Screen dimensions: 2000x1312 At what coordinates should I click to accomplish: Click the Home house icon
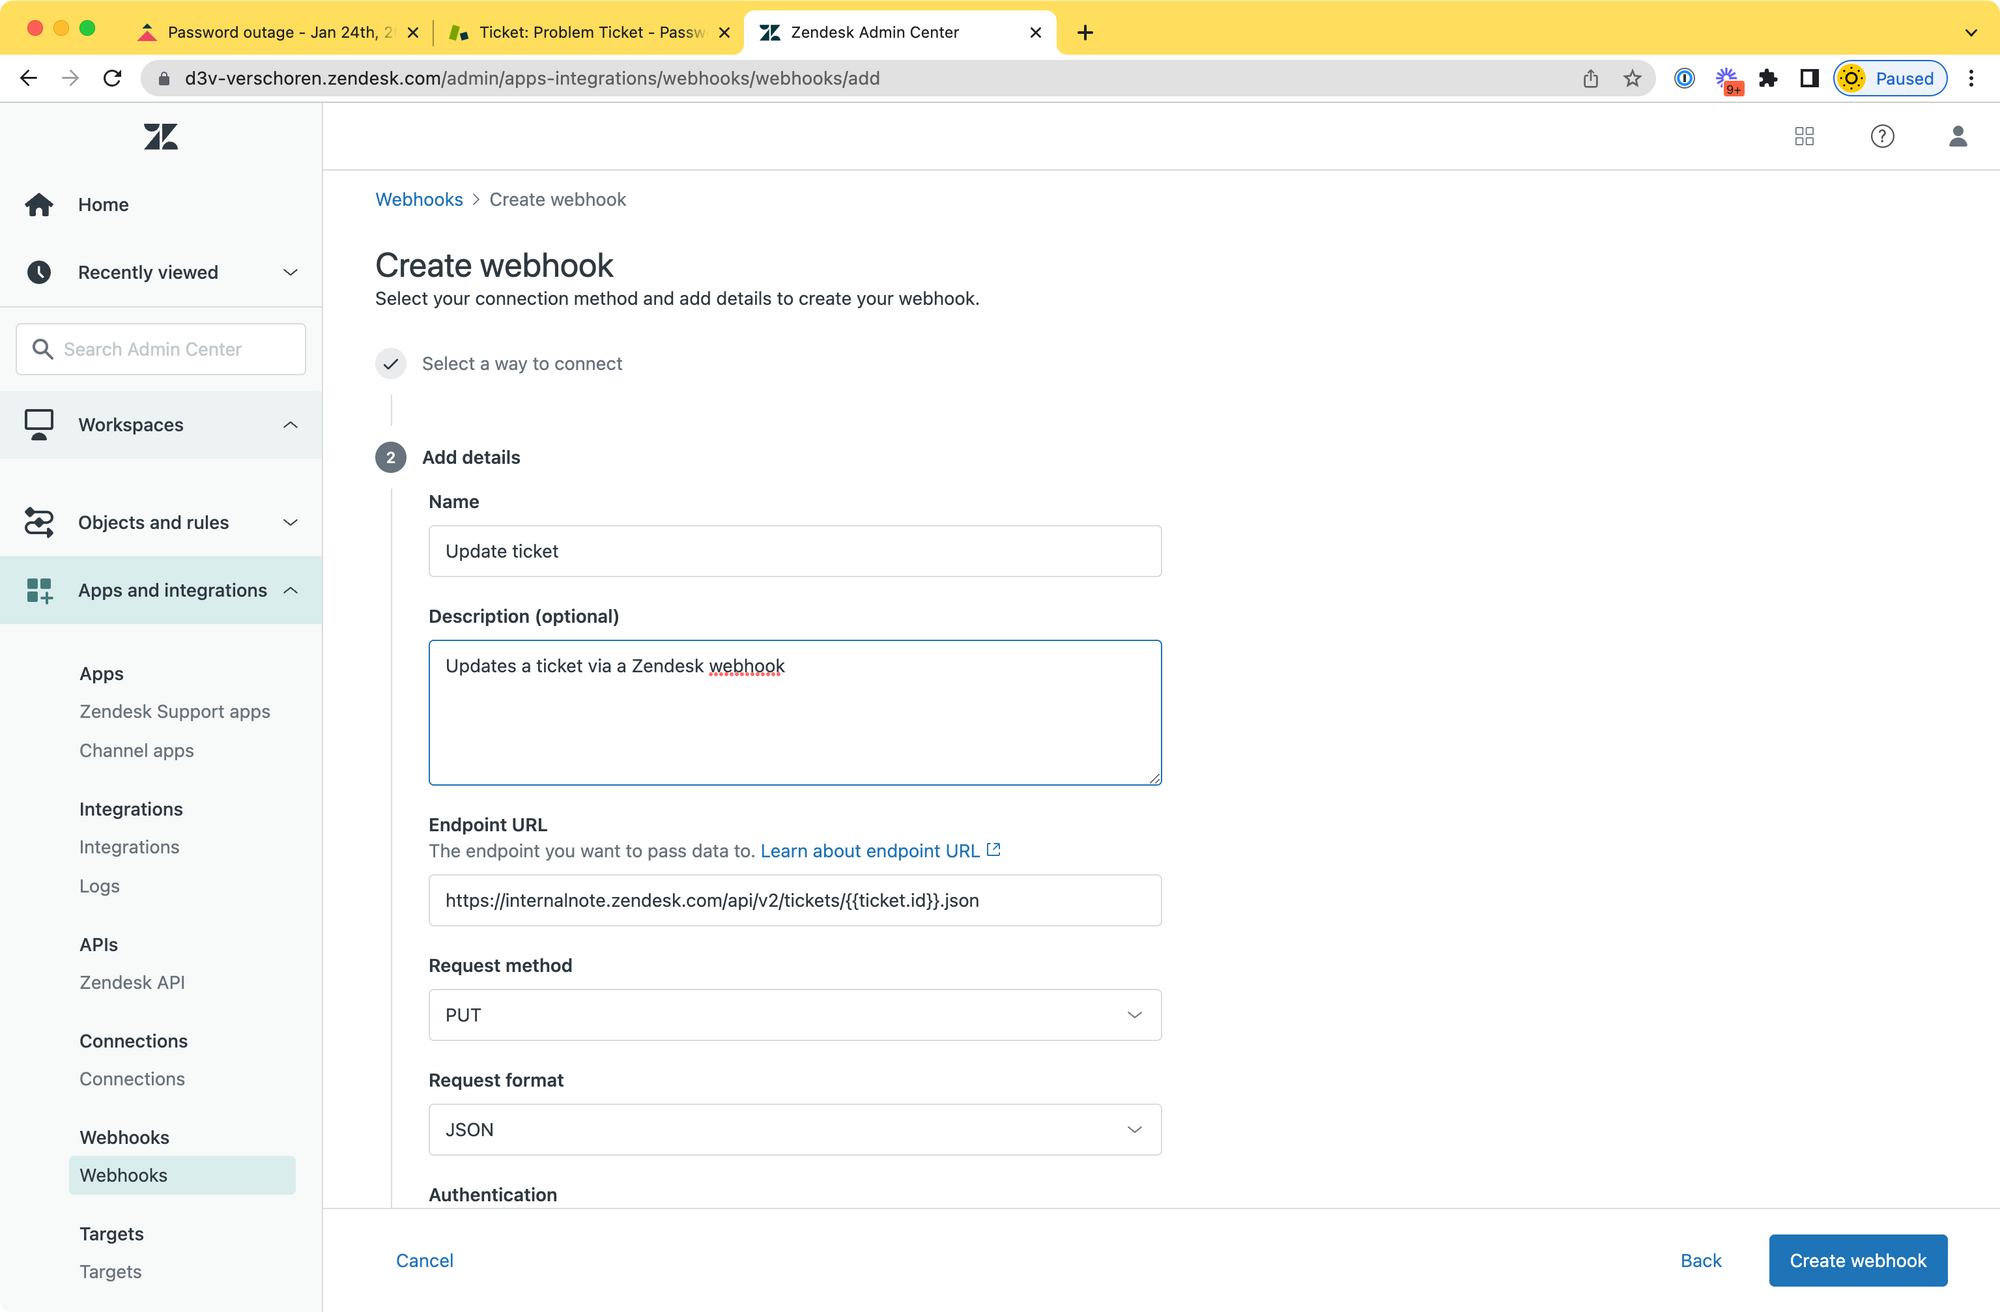(x=39, y=205)
